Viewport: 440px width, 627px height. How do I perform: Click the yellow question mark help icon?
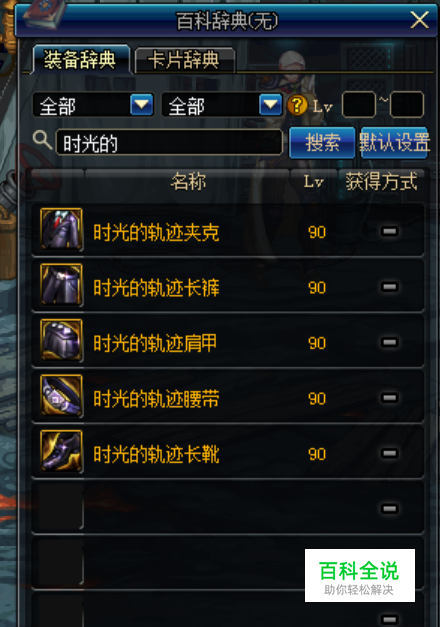tap(297, 106)
